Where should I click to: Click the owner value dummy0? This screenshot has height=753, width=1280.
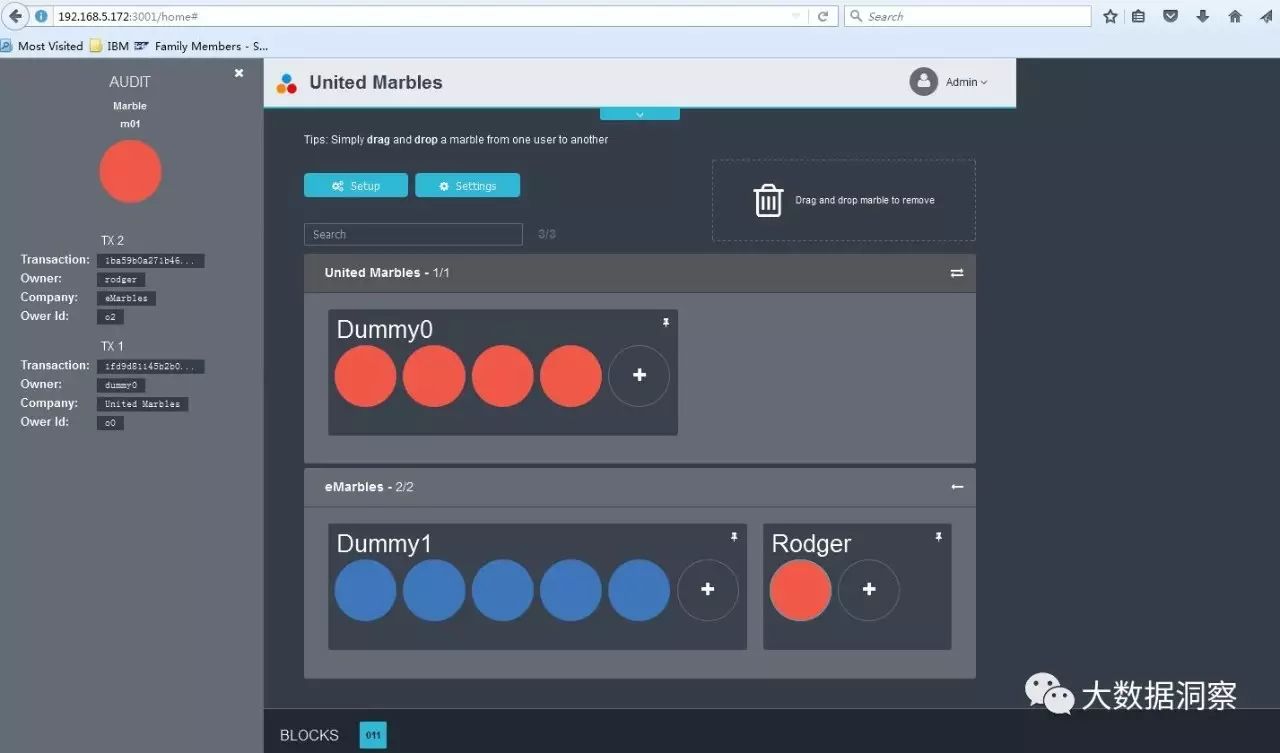point(122,386)
